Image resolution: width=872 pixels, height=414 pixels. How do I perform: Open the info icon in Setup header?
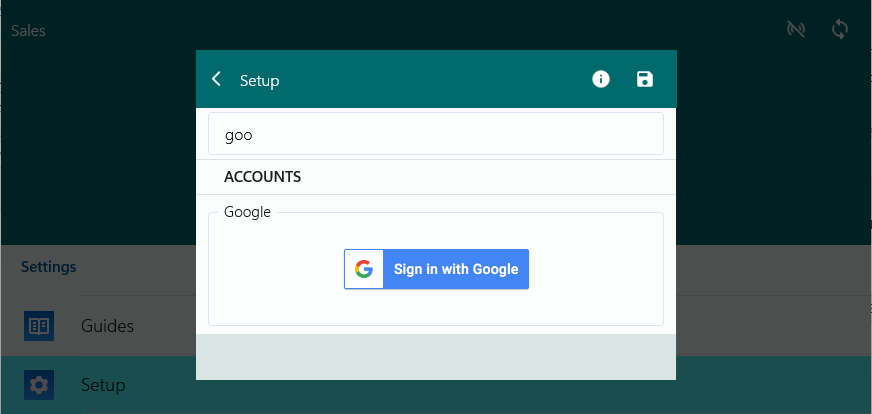point(601,79)
